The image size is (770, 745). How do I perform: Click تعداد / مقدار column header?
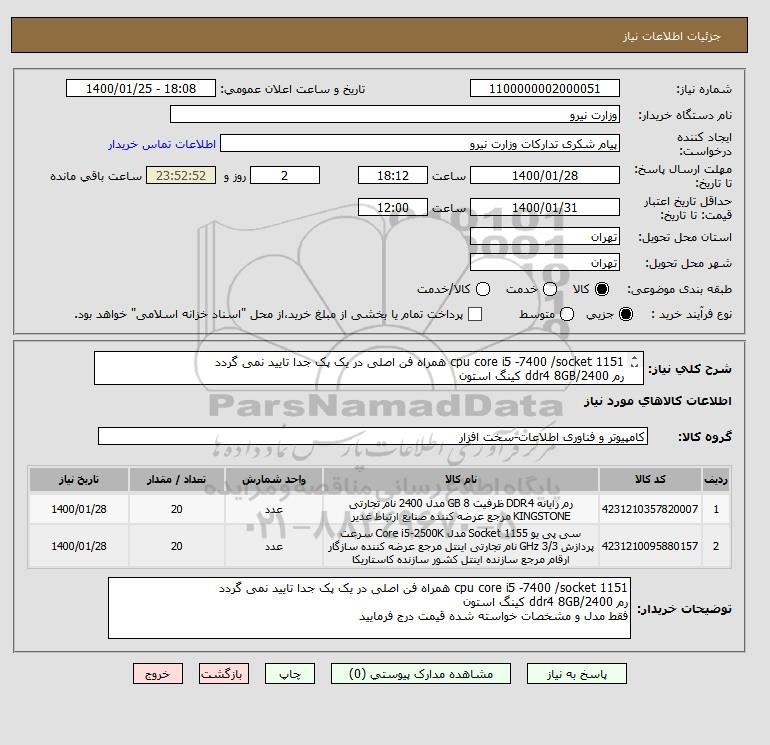point(177,479)
